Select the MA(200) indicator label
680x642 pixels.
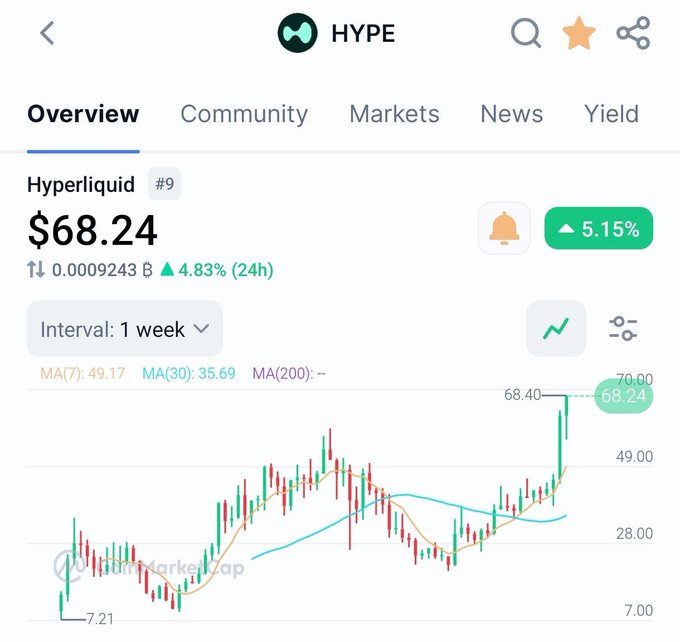(x=289, y=373)
